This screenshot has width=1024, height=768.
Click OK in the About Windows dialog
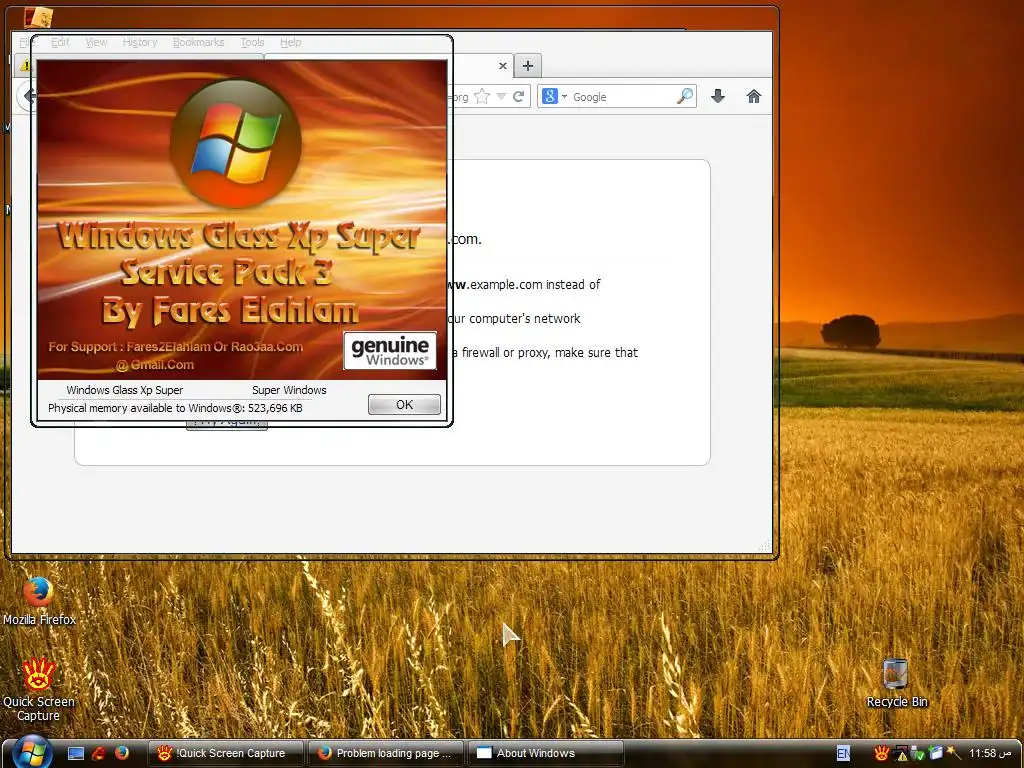(x=404, y=404)
